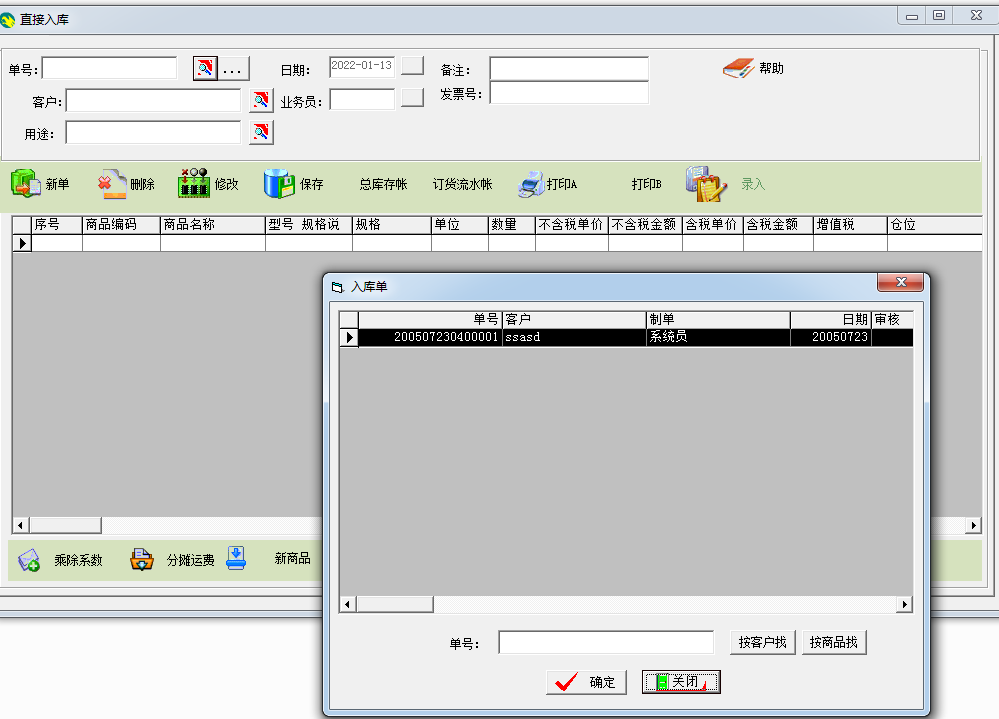The height and width of the screenshot is (719, 999).
Task: Click 打印B in the toolbar
Action: pyautogui.click(x=646, y=184)
